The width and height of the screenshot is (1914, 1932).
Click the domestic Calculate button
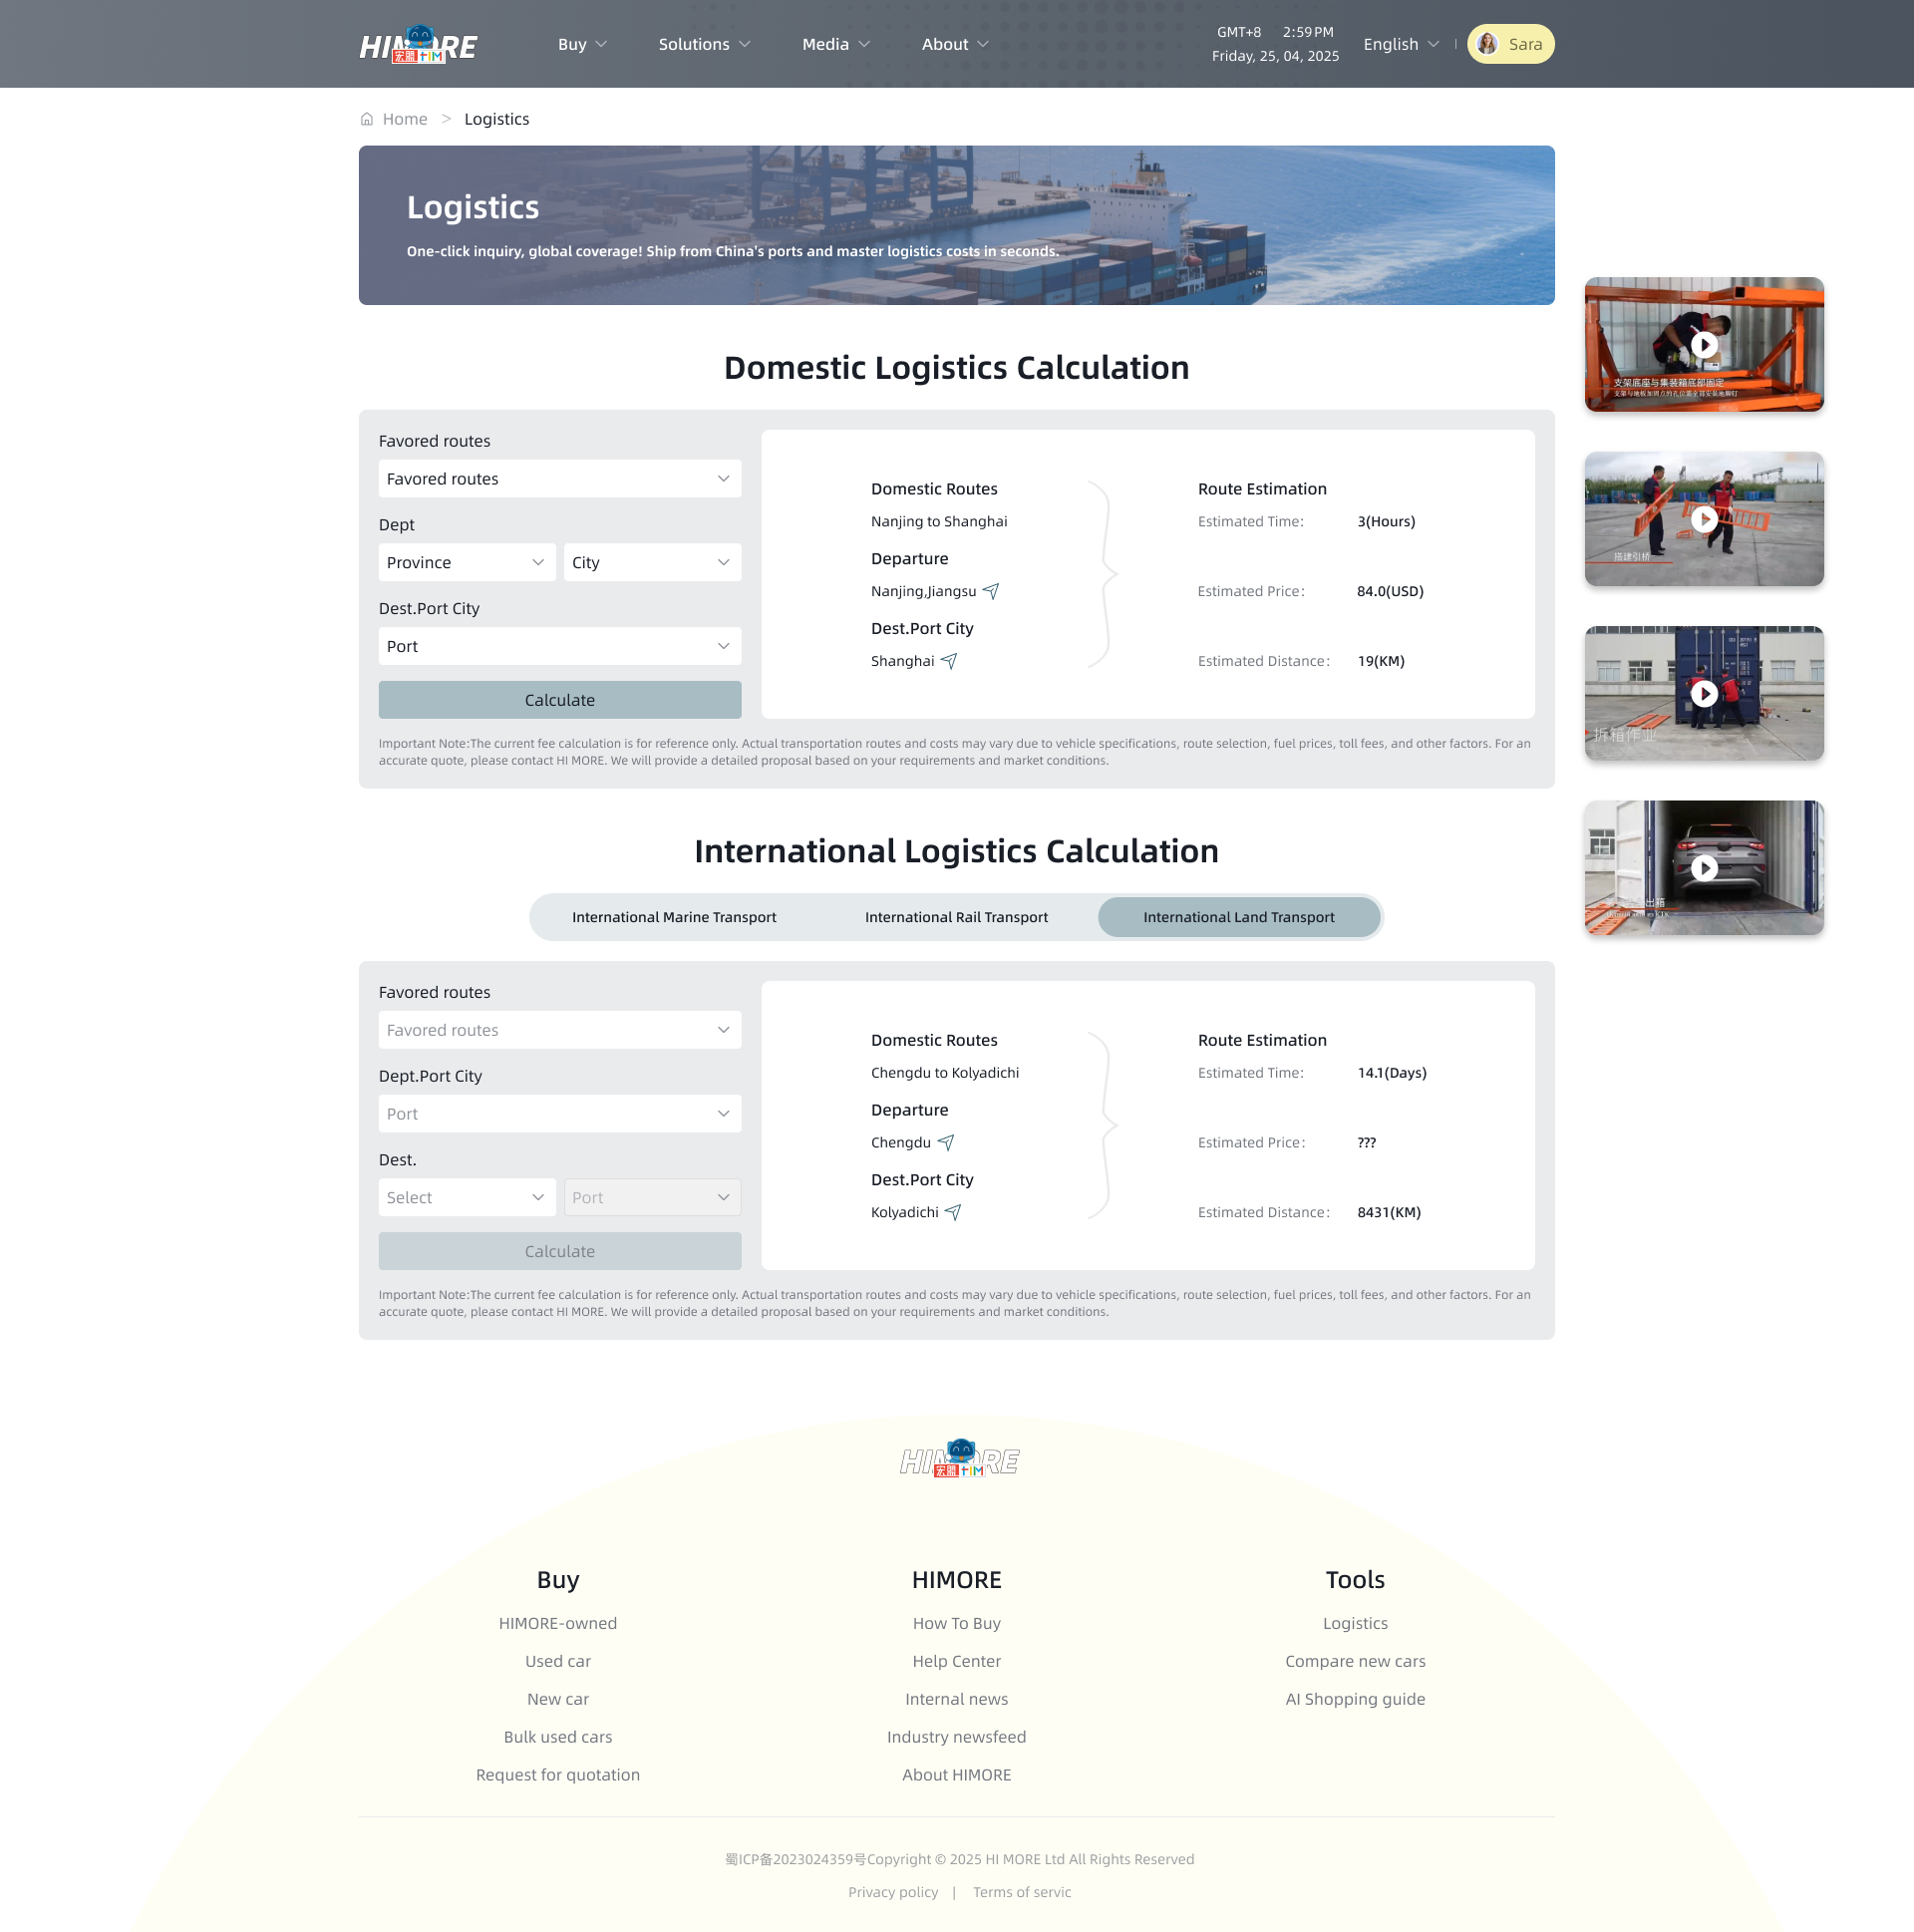click(560, 700)
